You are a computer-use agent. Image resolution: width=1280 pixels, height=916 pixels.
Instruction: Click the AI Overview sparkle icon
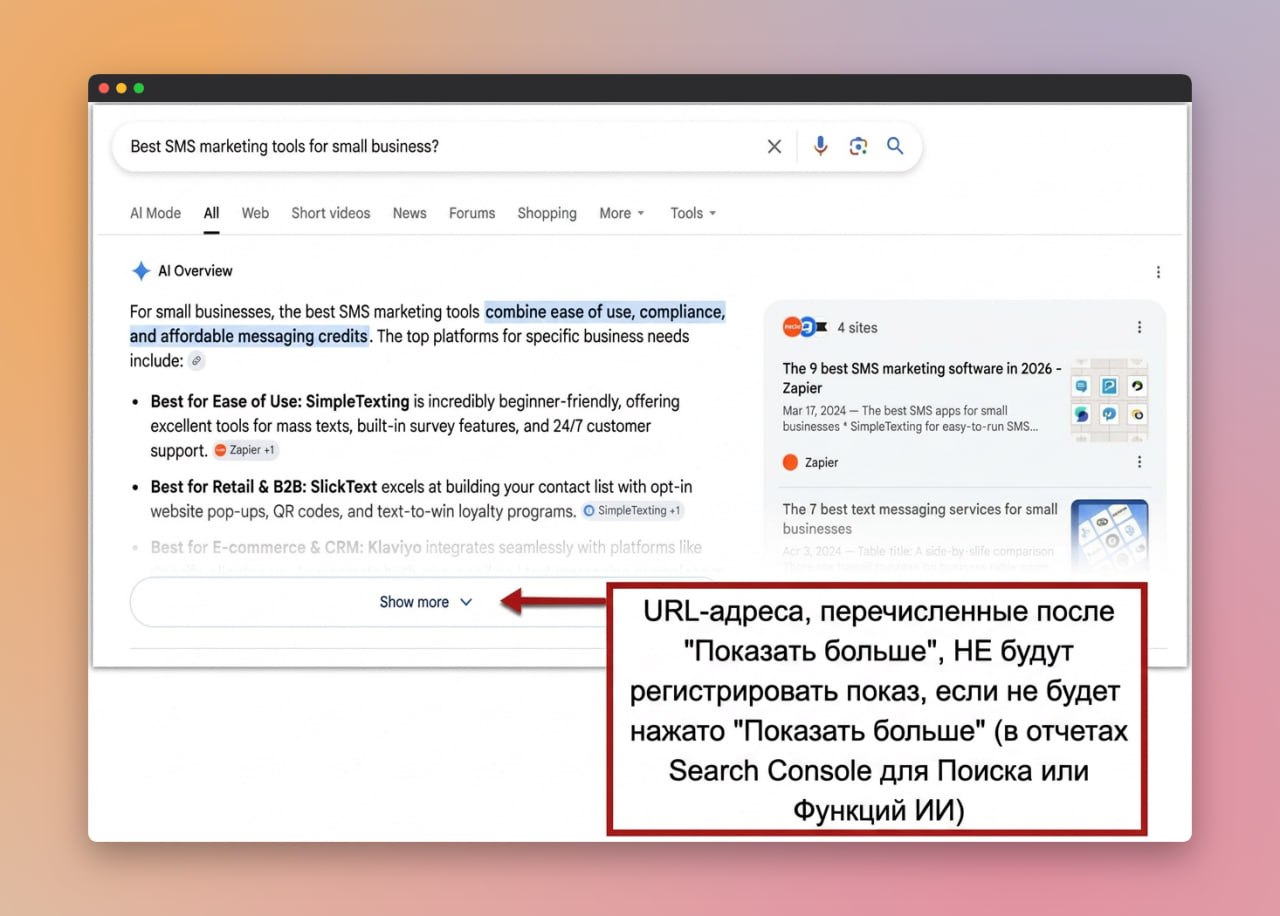[x=140, y=271]
